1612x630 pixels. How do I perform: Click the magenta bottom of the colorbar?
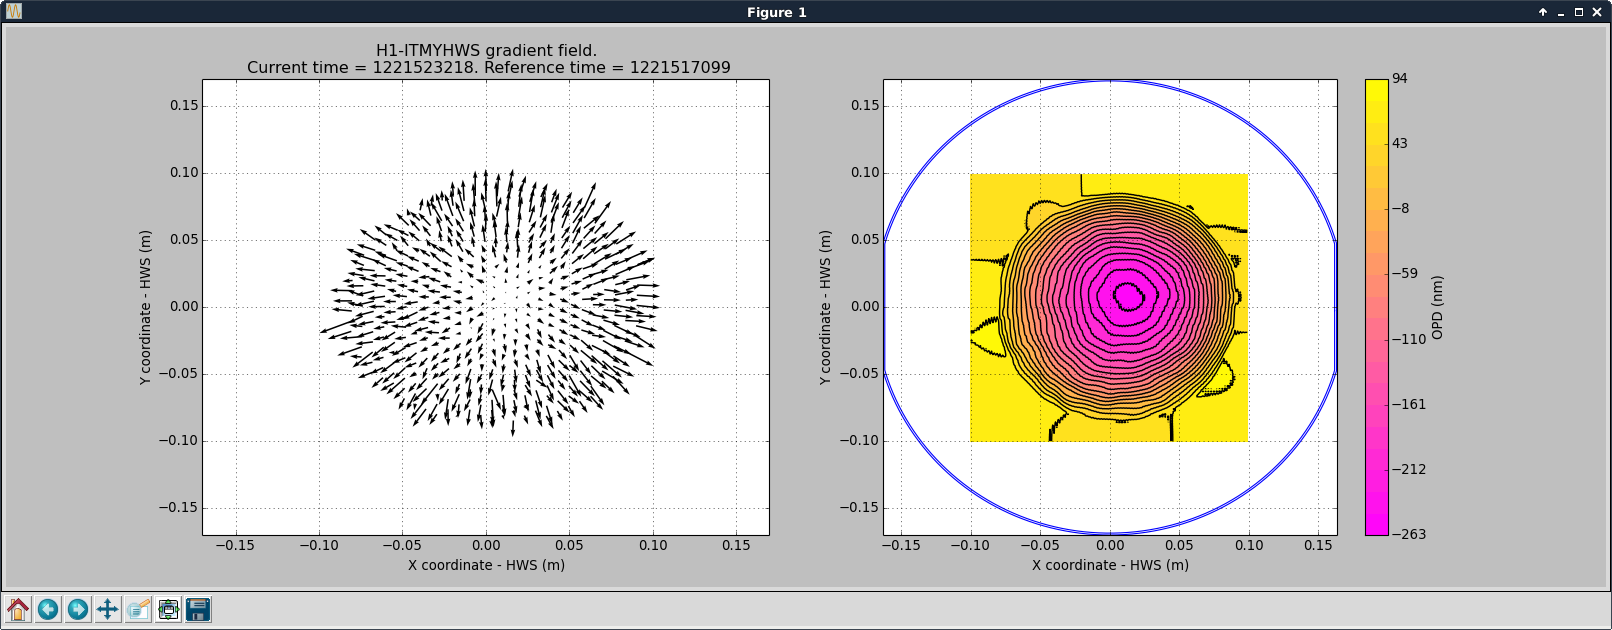pyautogui.click(x=1376, y=525)
